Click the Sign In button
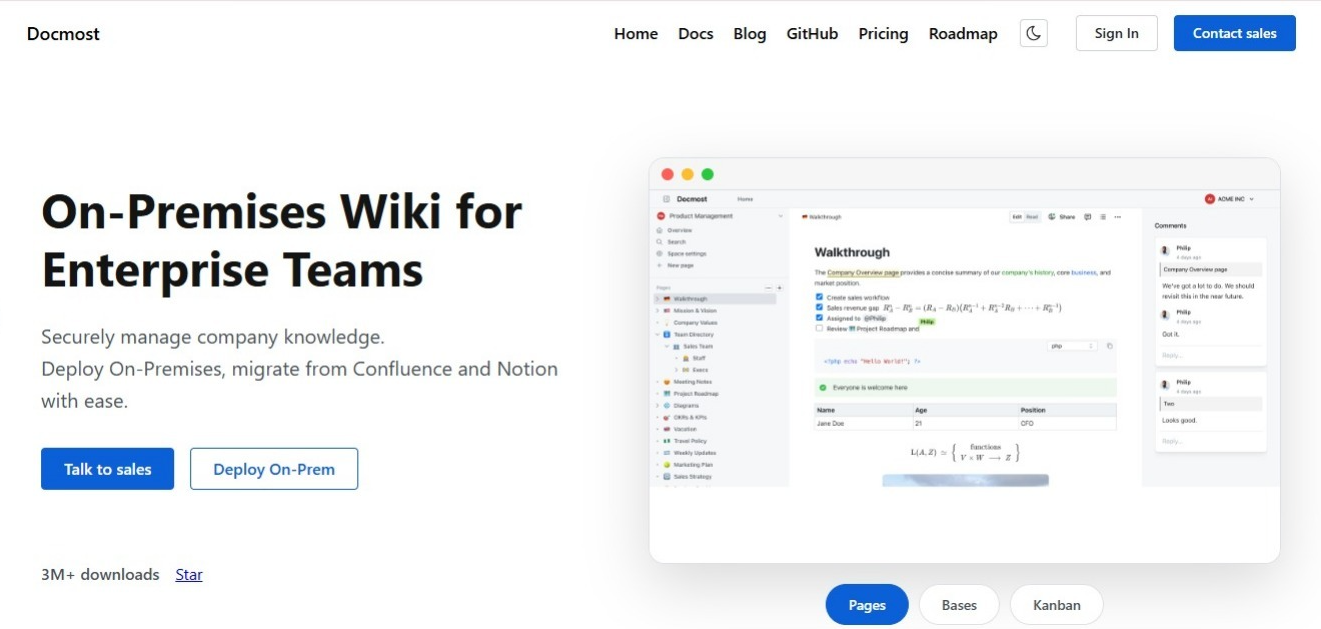The image size is (1321, 629). click(1116, 33)
